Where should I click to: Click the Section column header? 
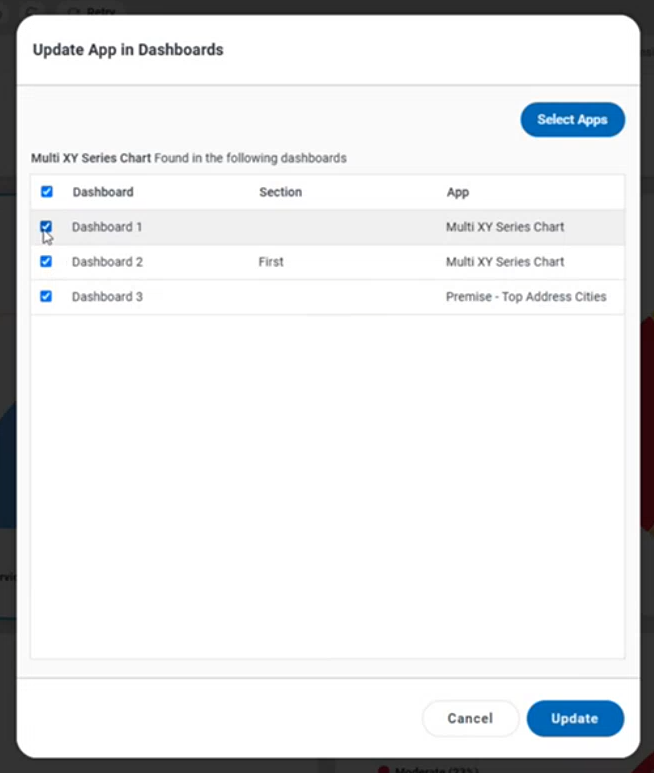pos(280,192)
